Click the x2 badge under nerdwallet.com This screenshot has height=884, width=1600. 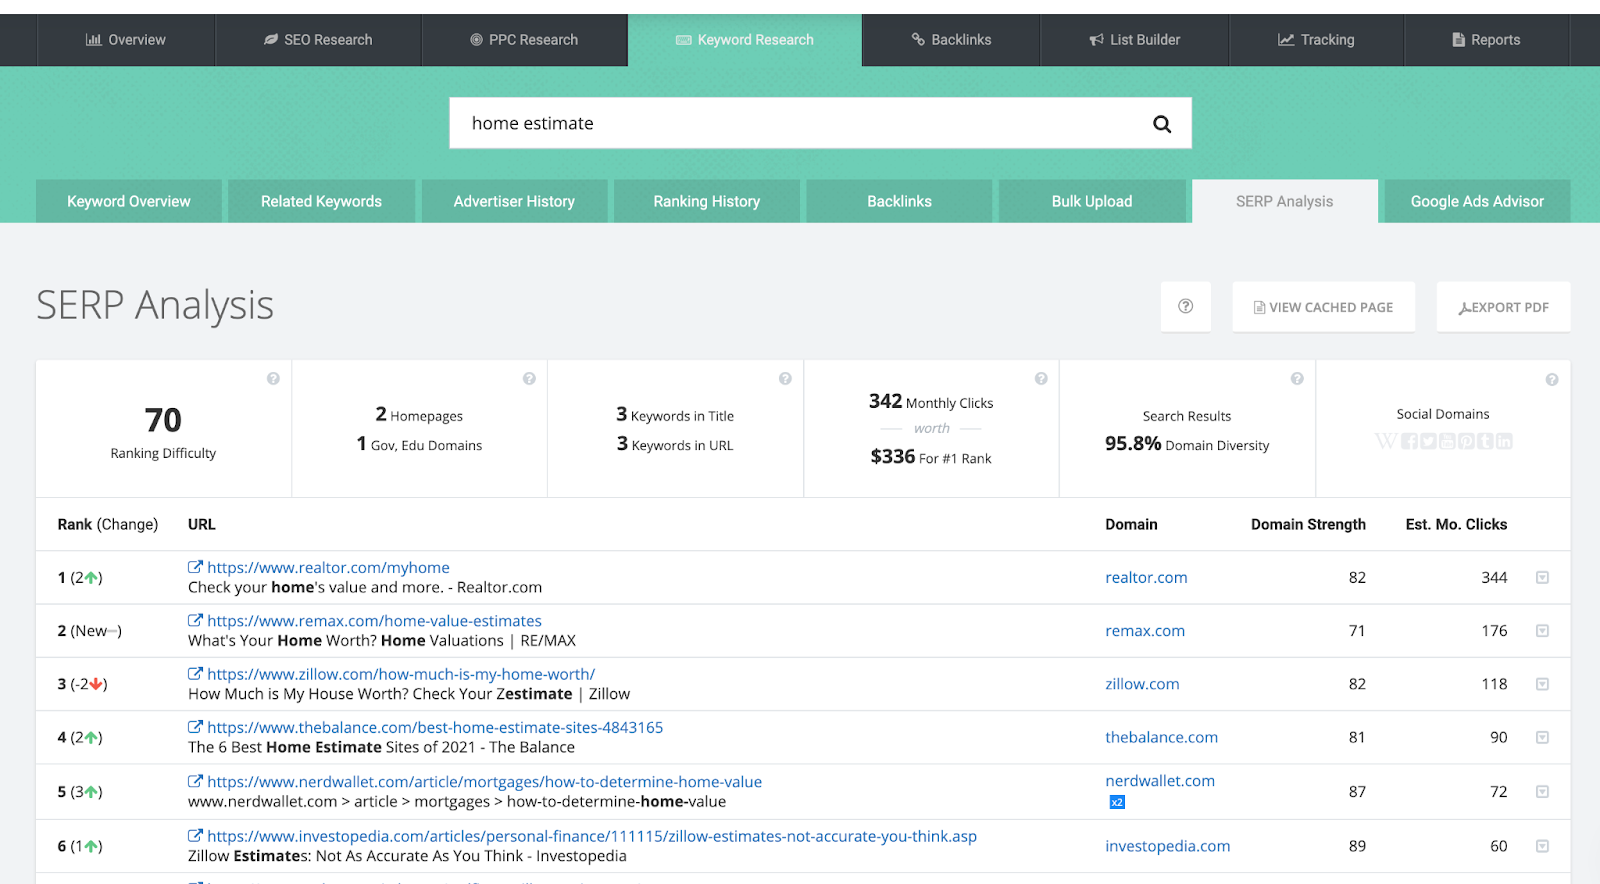[1117, 802]
